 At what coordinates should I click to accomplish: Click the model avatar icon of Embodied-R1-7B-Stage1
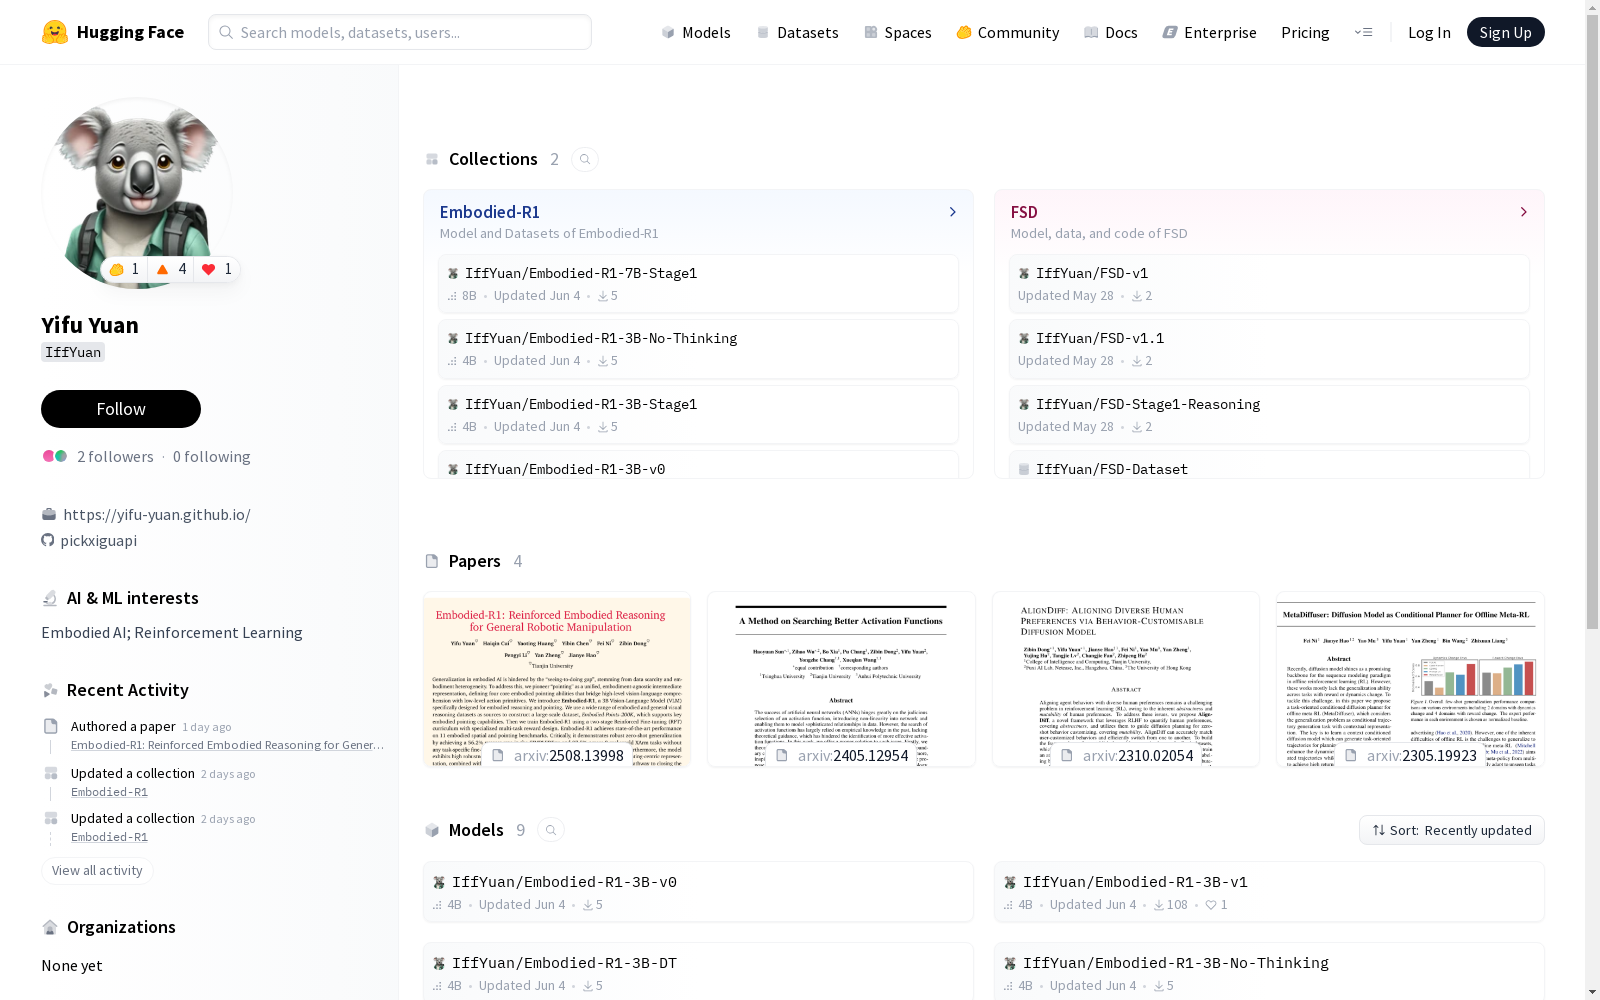pos(453,273)
